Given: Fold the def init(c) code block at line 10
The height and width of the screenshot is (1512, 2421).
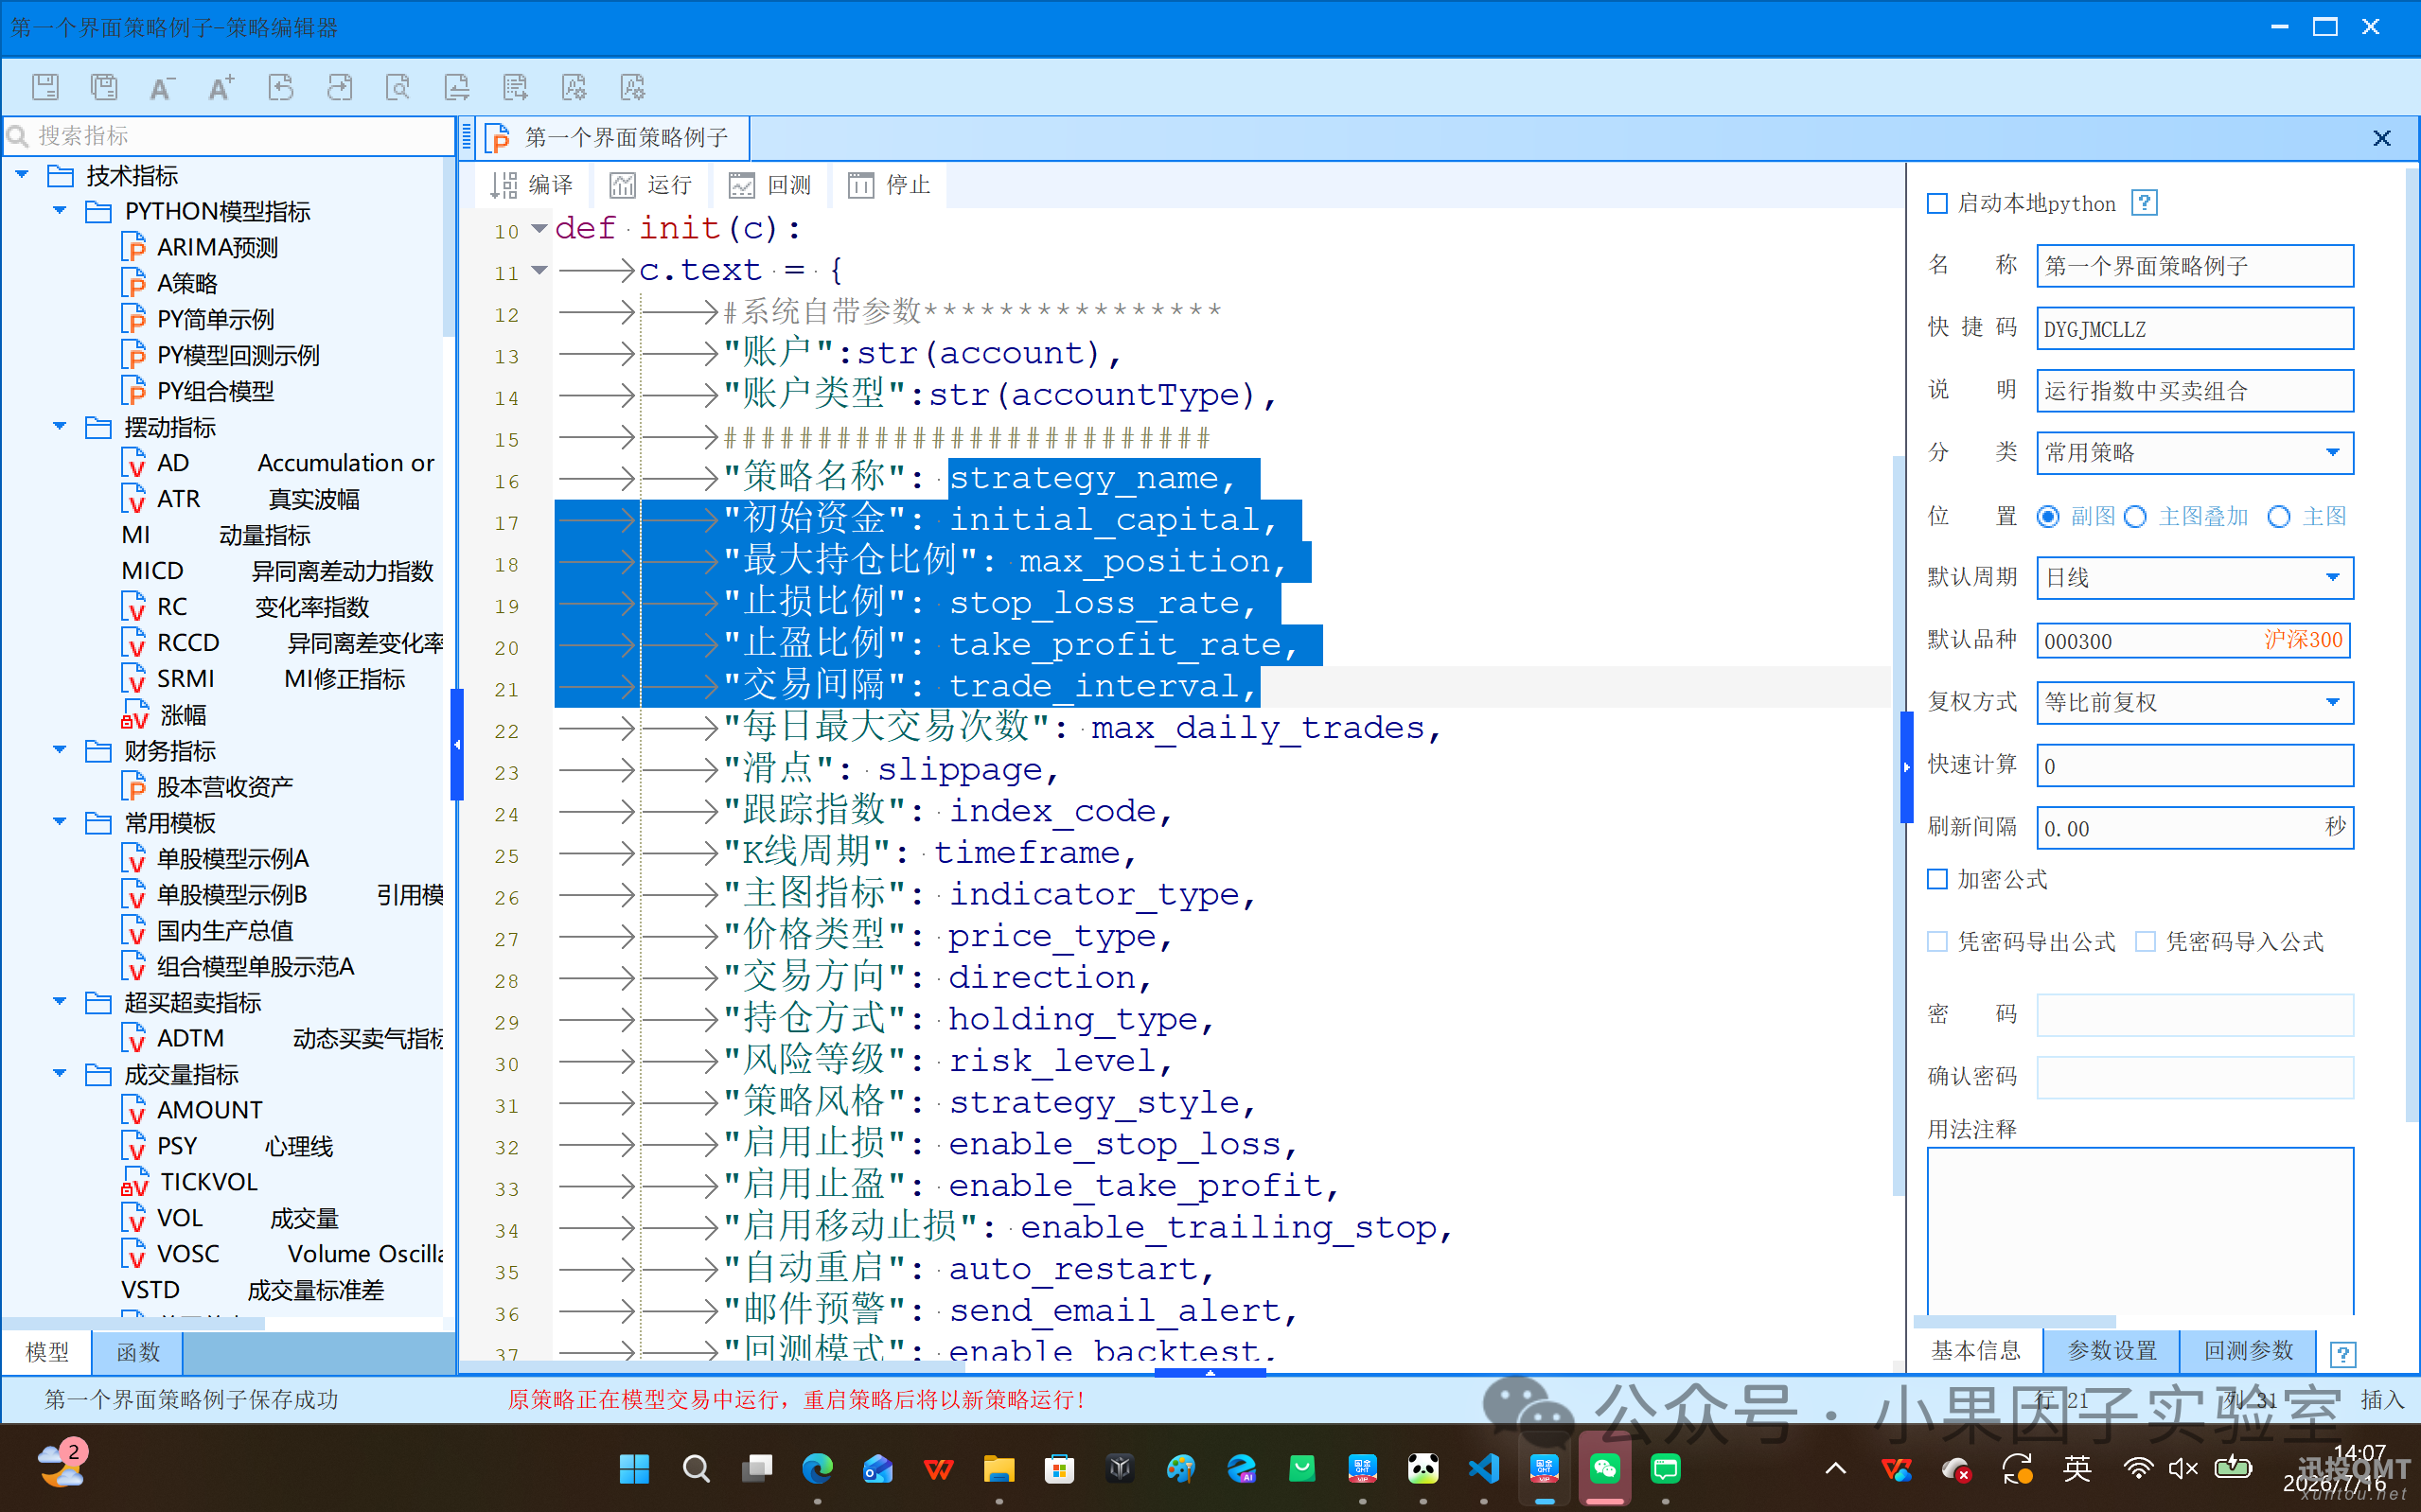Looking at the screenshot, I should pyautogui.click(x=539, y=229).
